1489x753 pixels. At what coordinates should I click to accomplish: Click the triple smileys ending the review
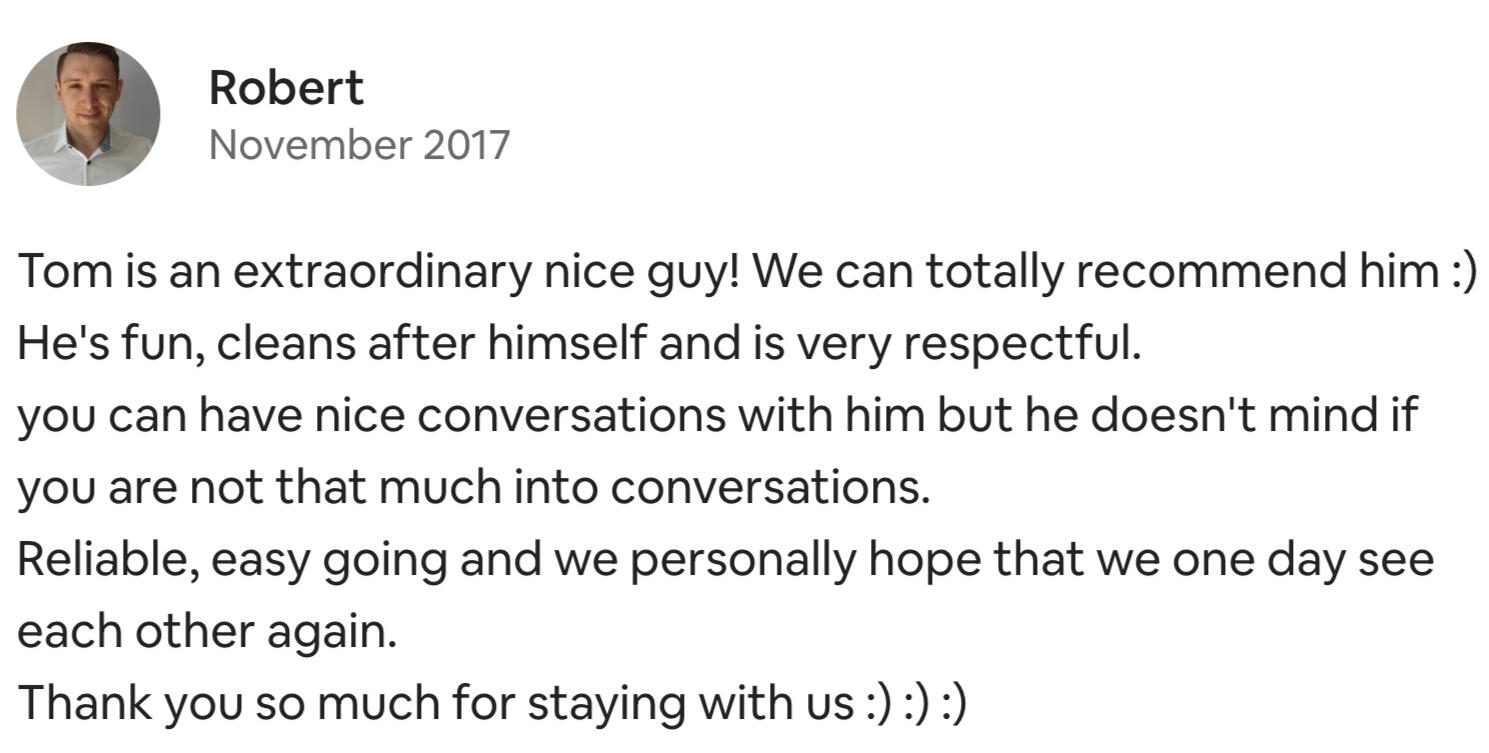tap(915, 704)
